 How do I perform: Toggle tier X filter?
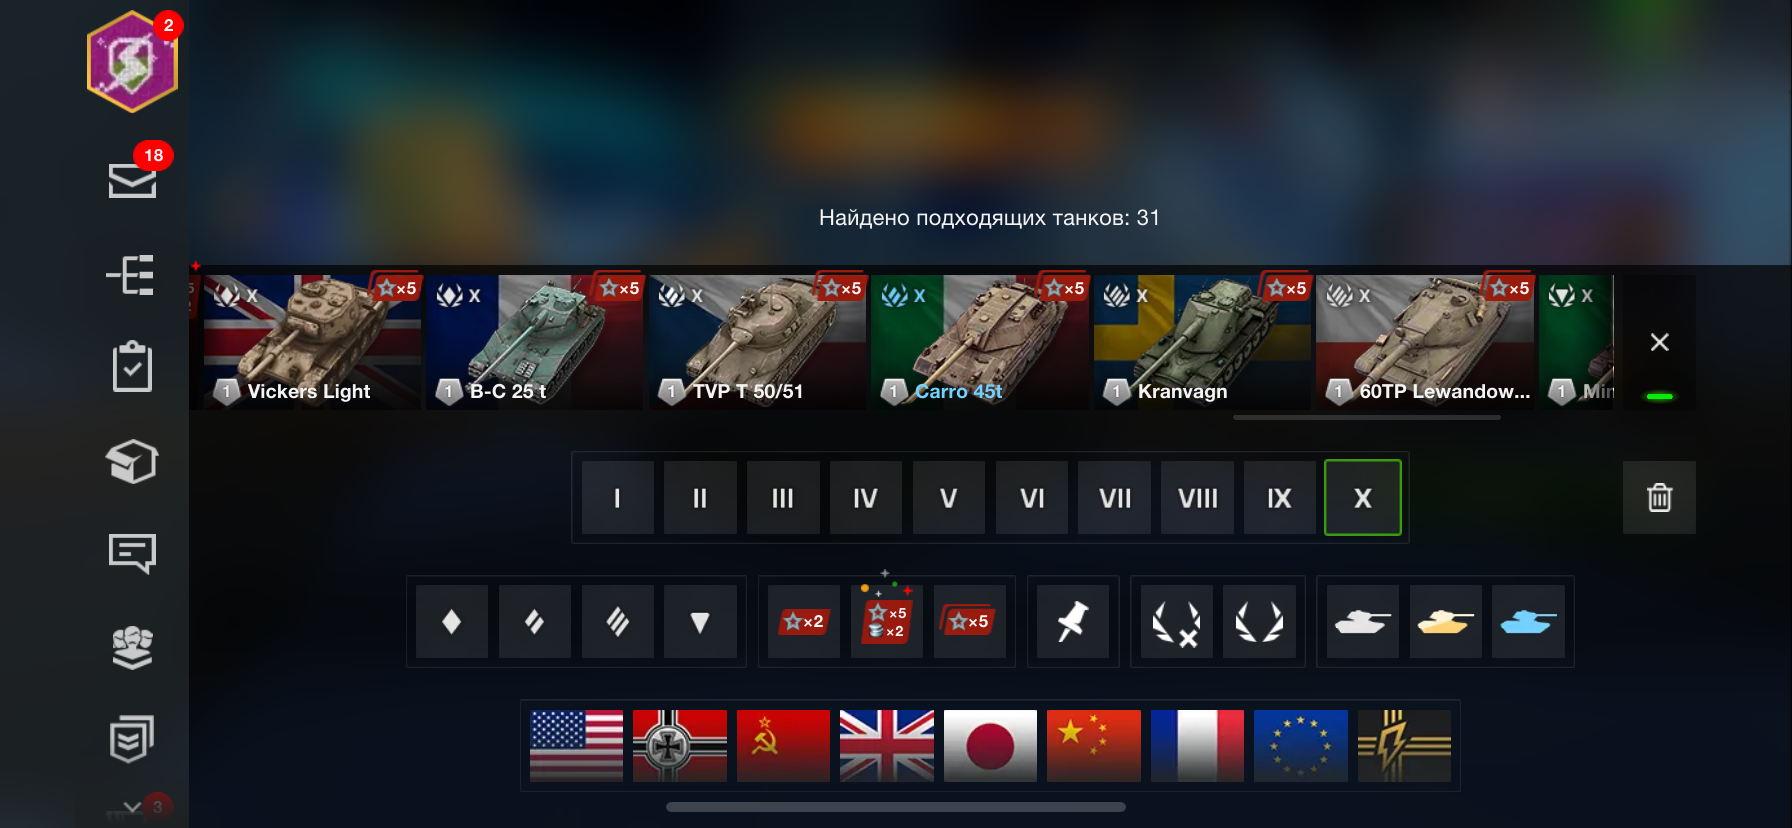(x=1362, y=497)
